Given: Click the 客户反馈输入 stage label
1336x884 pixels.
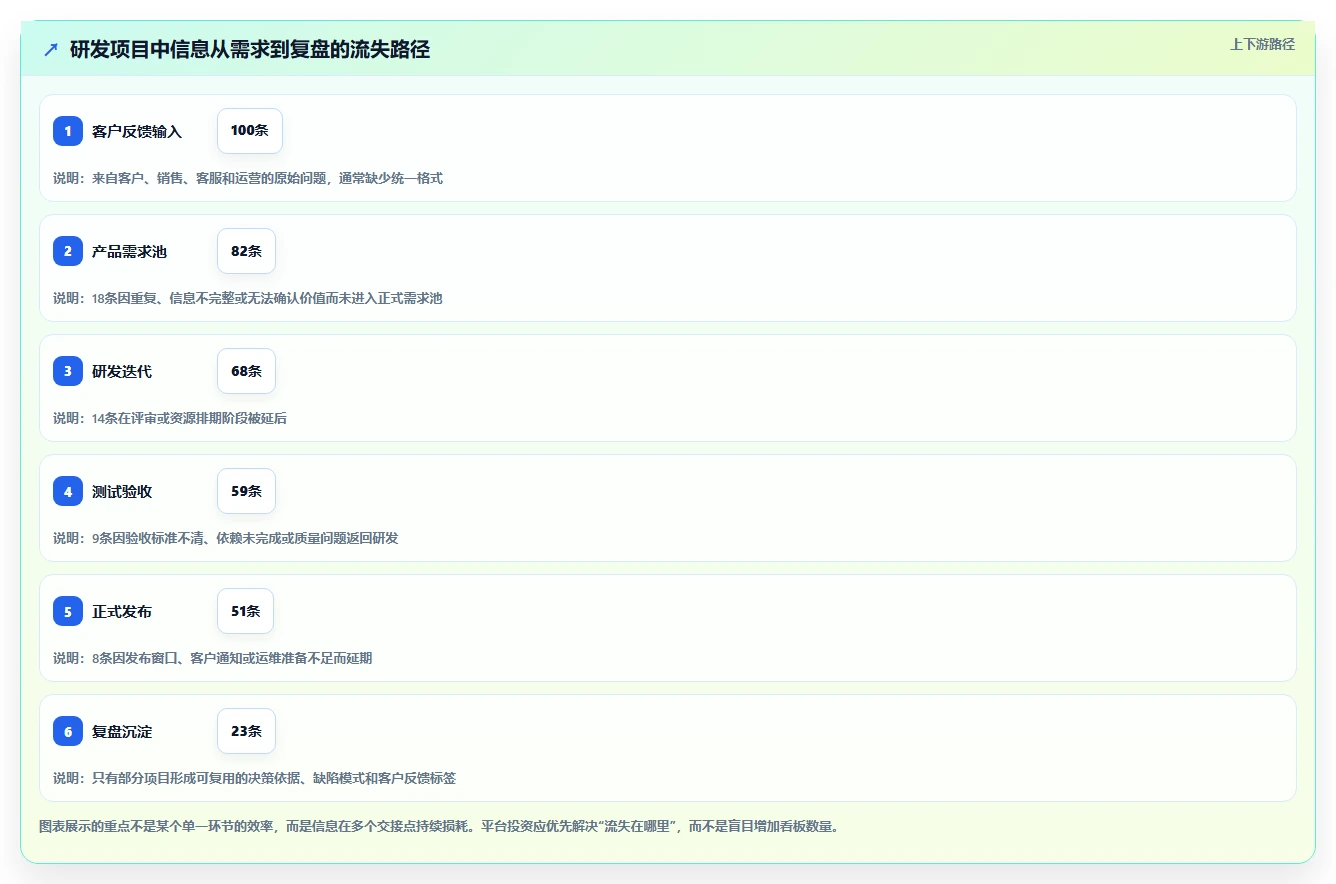Looking at the screenshot, I should [x=137, y=131].
